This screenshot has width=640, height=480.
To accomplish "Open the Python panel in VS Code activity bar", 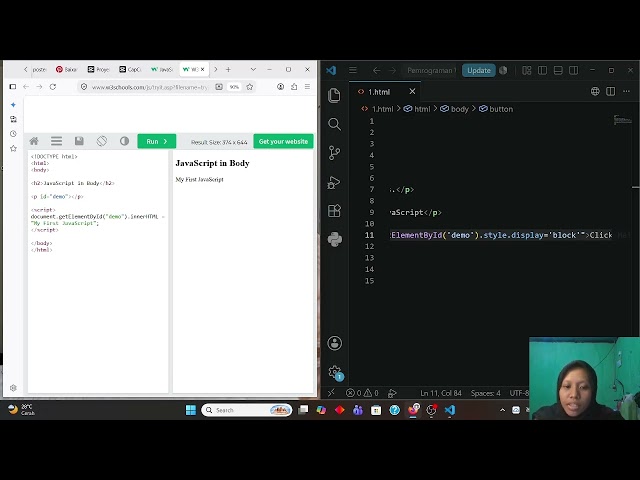I will tap(335, 240).
